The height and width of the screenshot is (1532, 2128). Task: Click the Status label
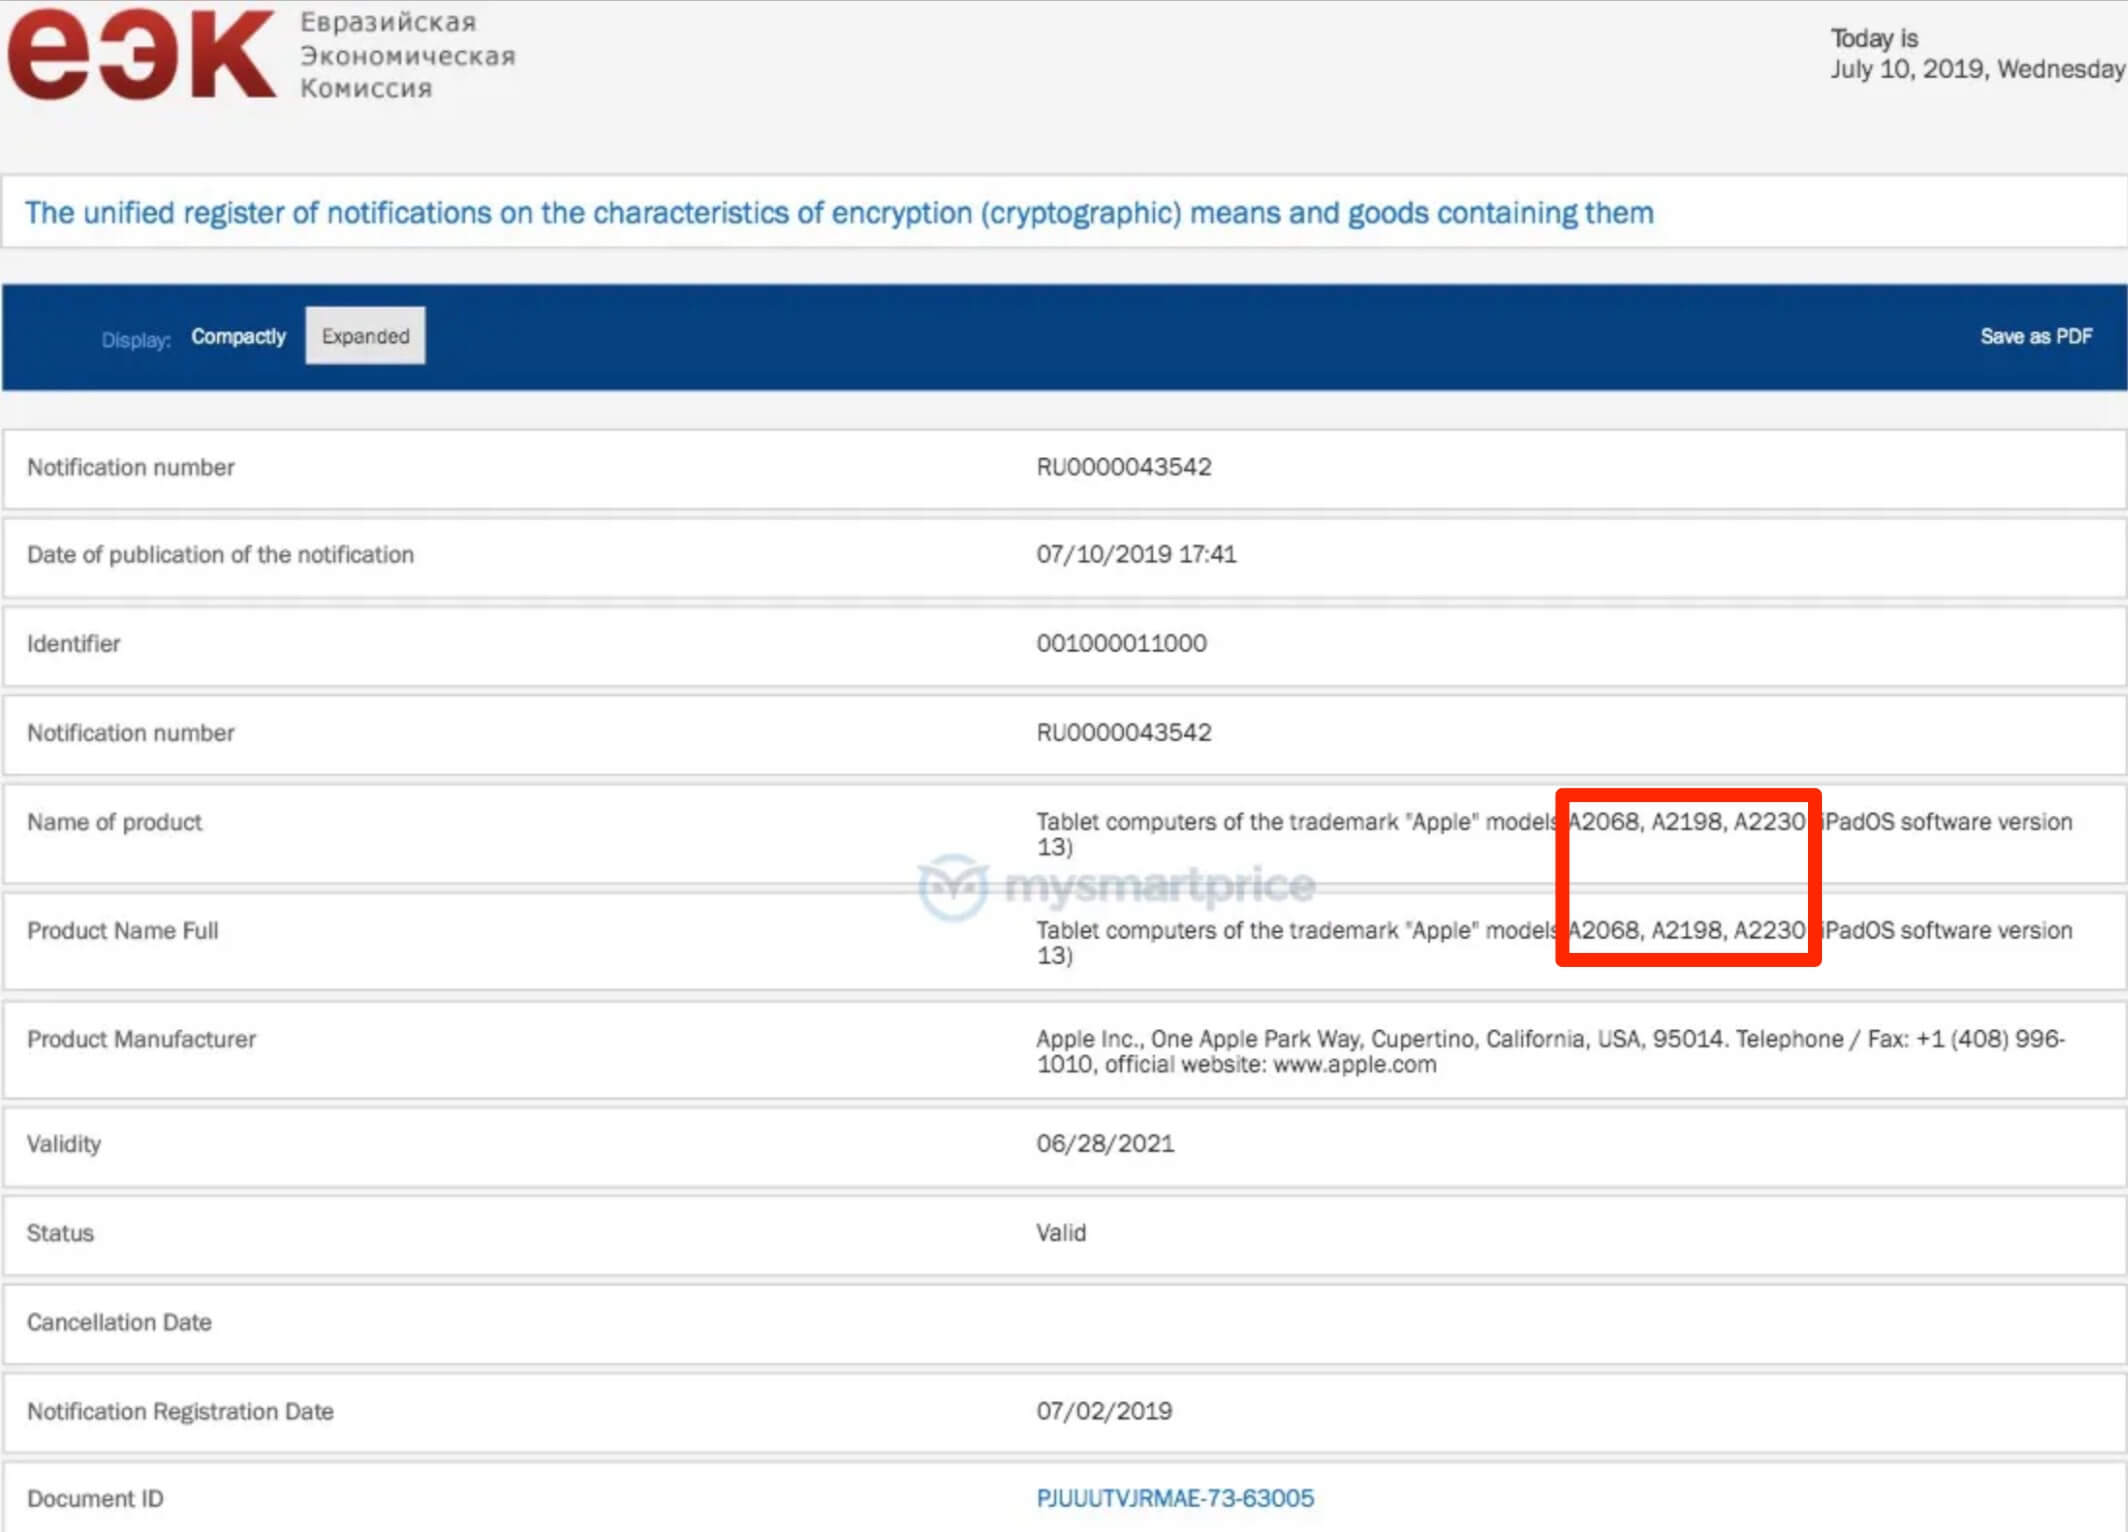click(60, 1232)
